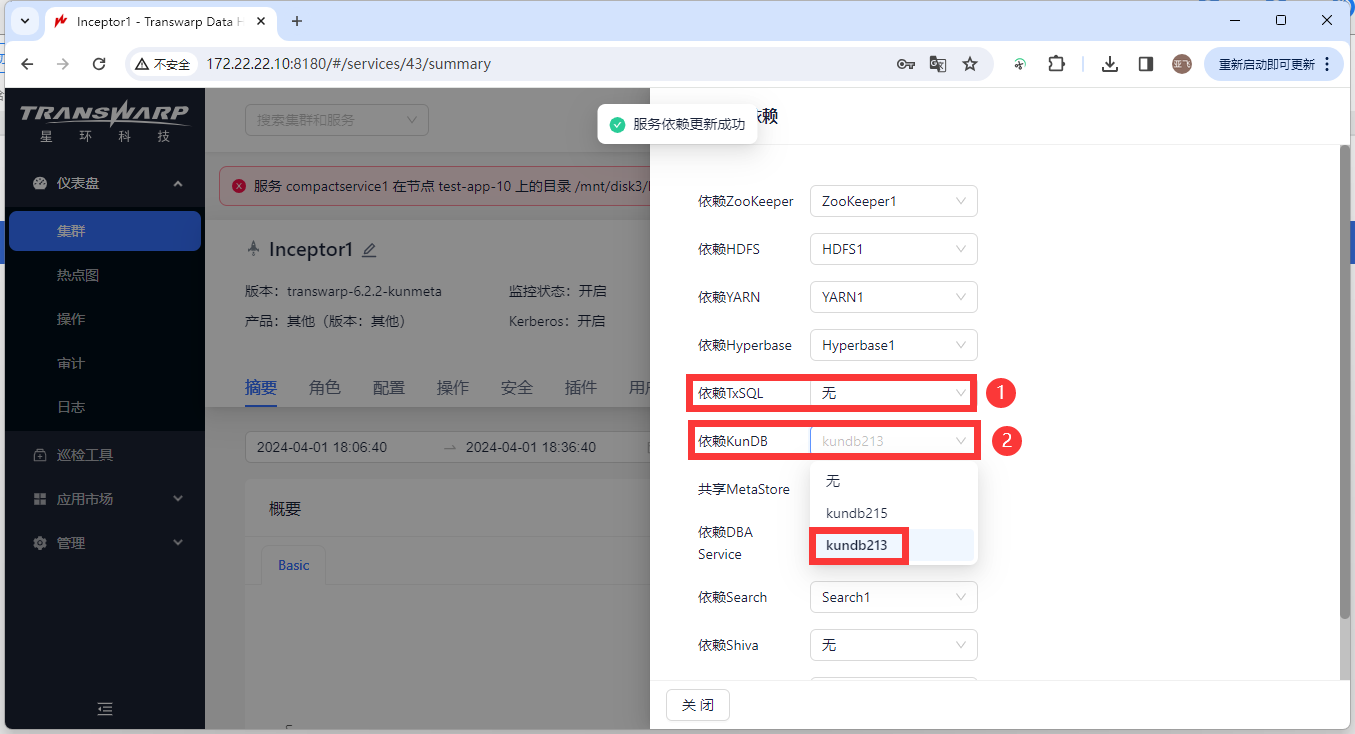Click the browser address bar URL
1355x734 pixels.
point(348,64)
